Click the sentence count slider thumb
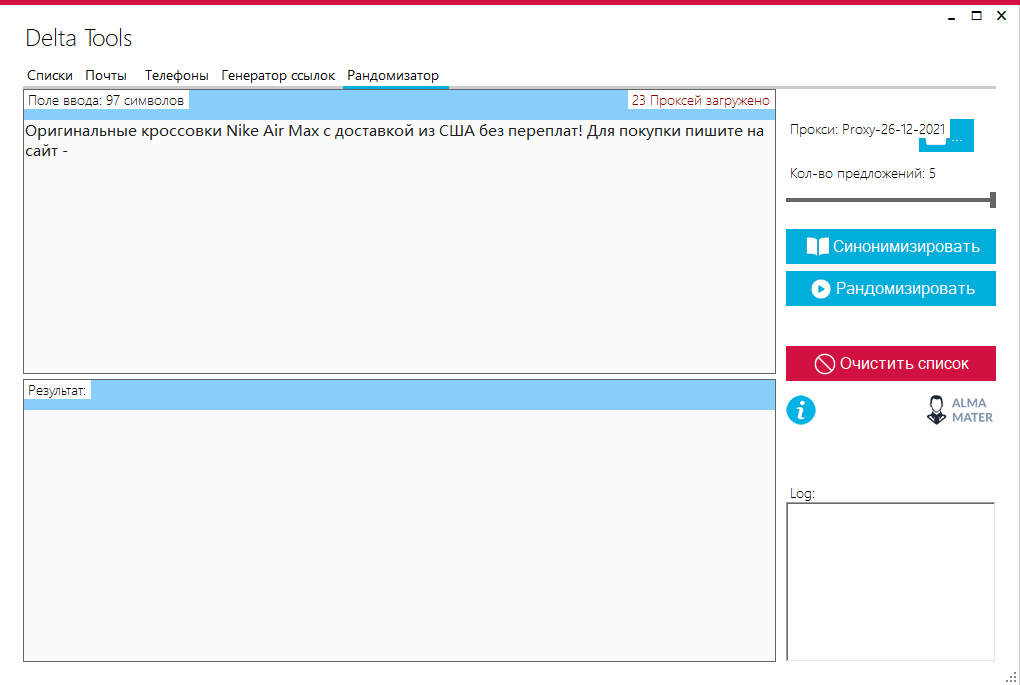 [993, 200]
